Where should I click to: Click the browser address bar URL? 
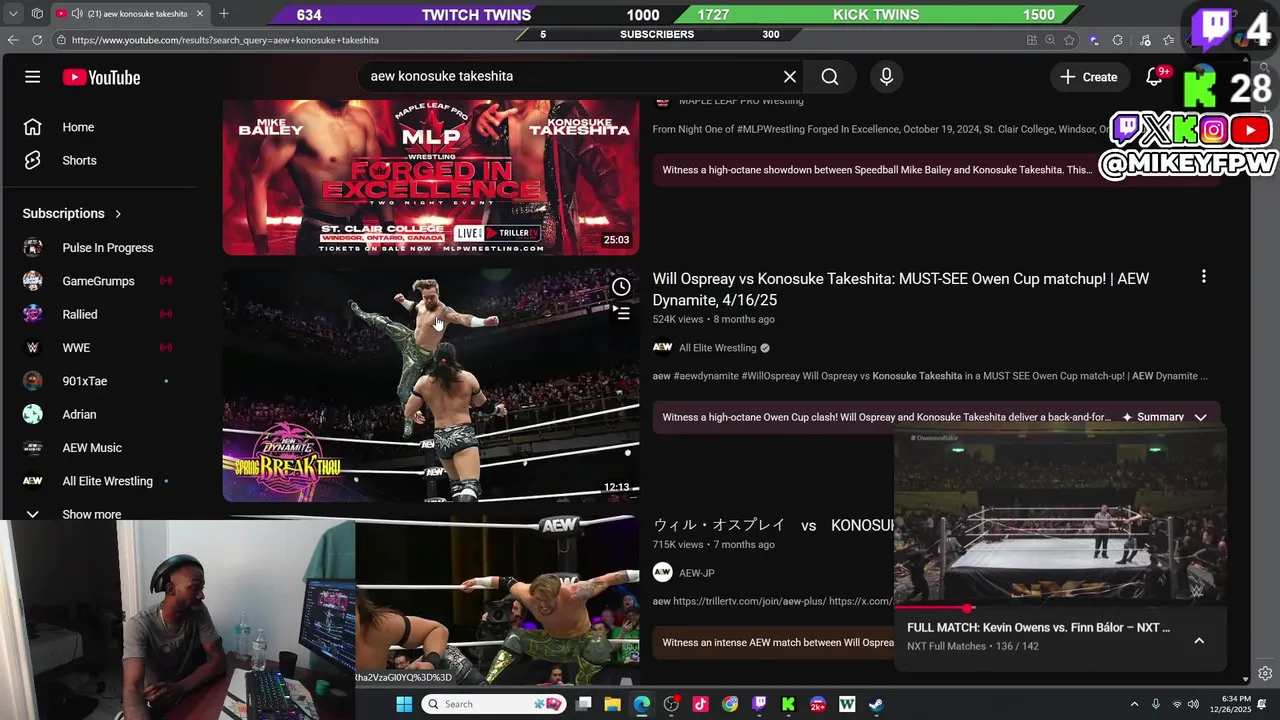tap(225, 40)
